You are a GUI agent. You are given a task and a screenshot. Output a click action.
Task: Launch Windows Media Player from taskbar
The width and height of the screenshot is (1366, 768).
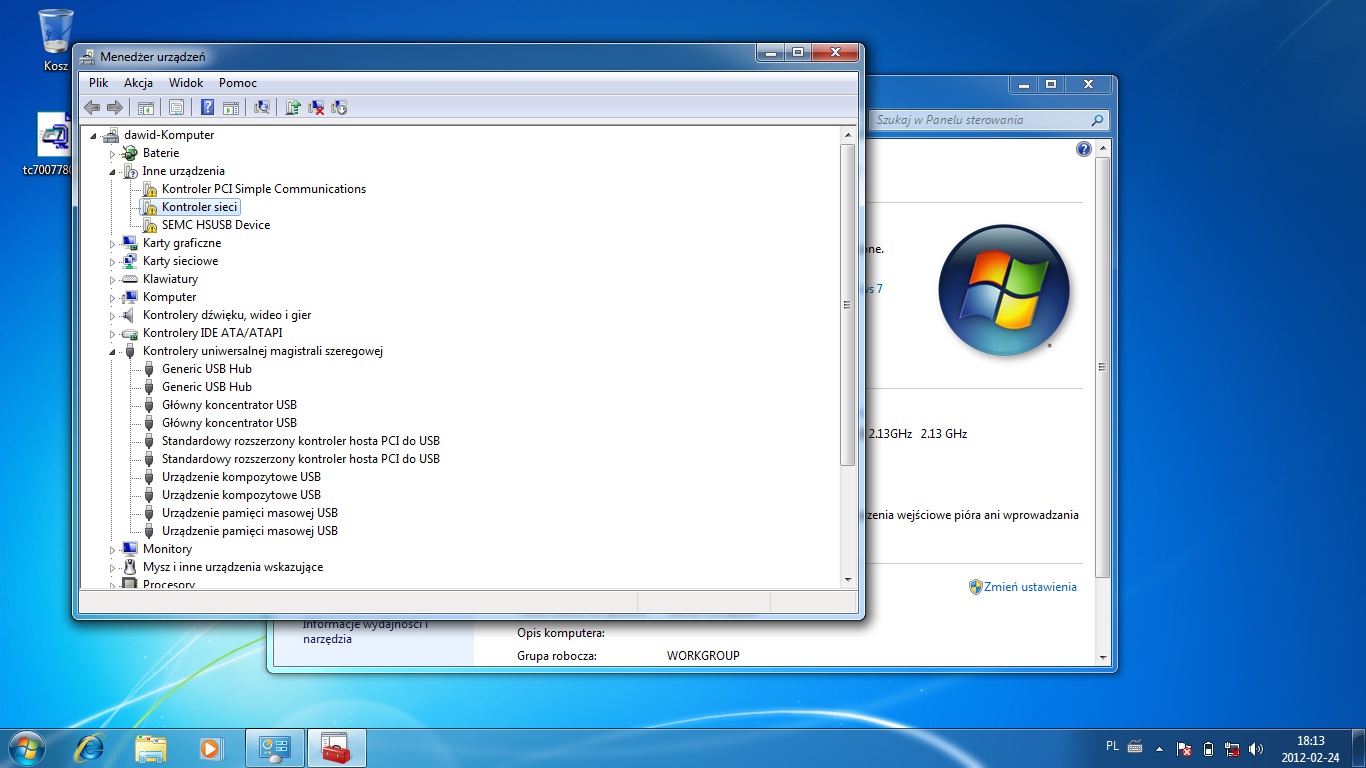click(211, 747)
